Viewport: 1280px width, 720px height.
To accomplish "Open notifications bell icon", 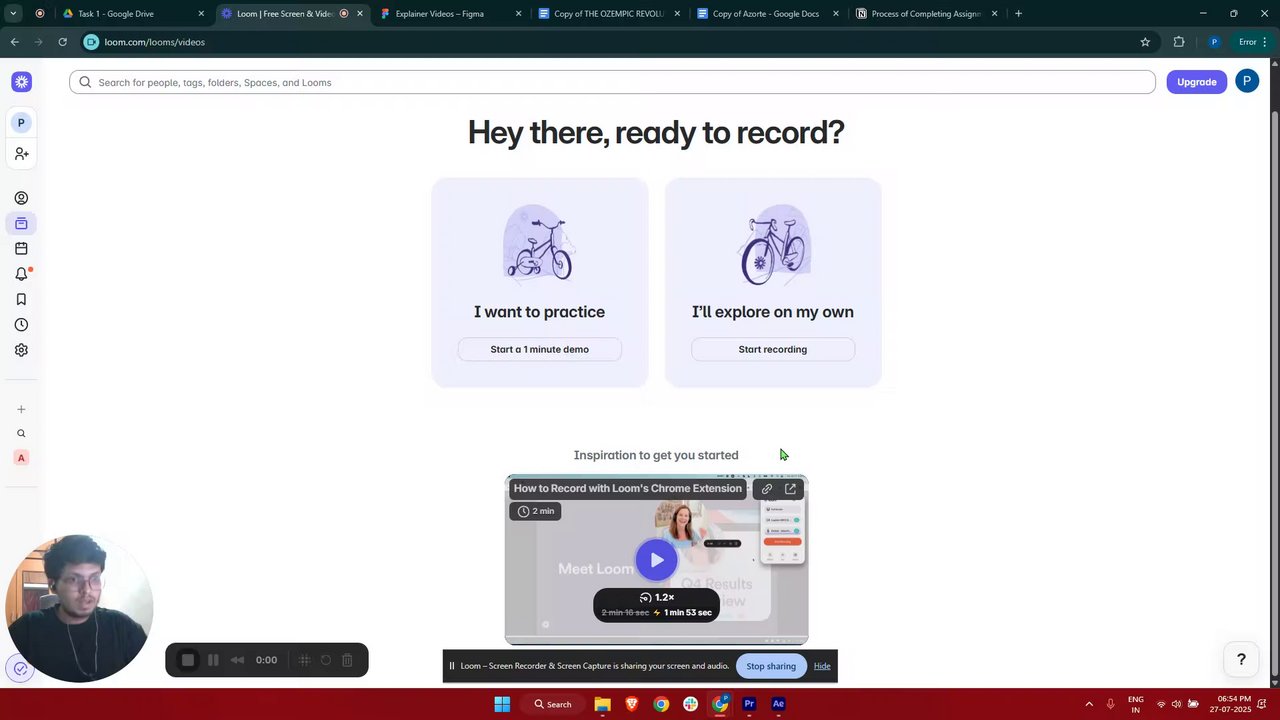I will (21, 274).
